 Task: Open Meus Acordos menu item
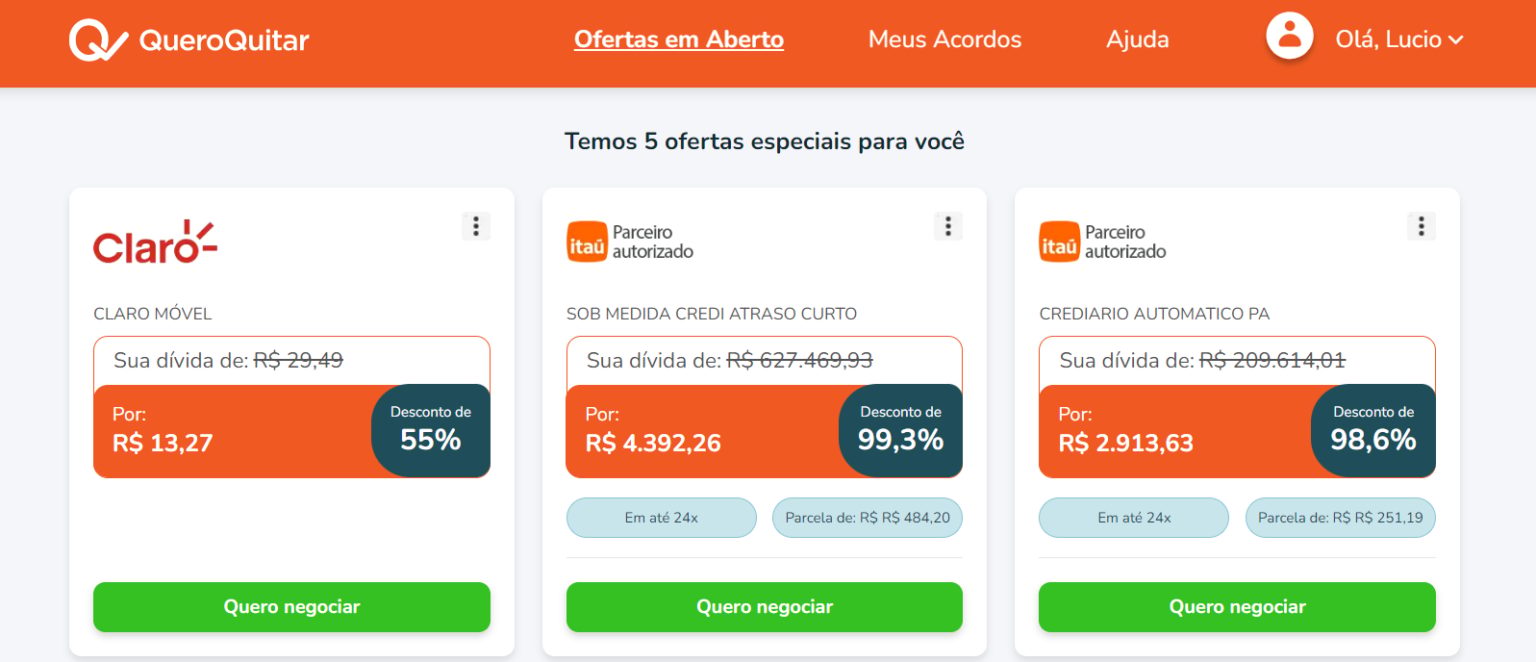[945, 40]
